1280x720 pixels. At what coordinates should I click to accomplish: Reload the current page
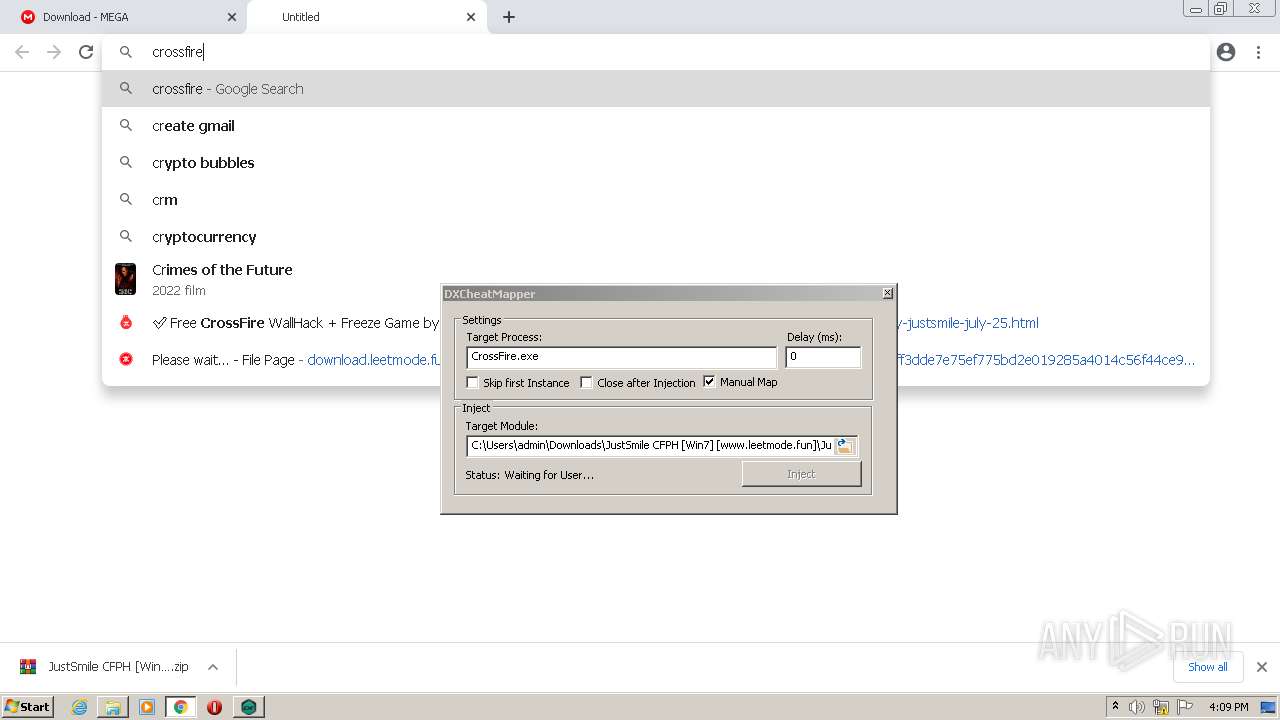[x=86, y=52]
